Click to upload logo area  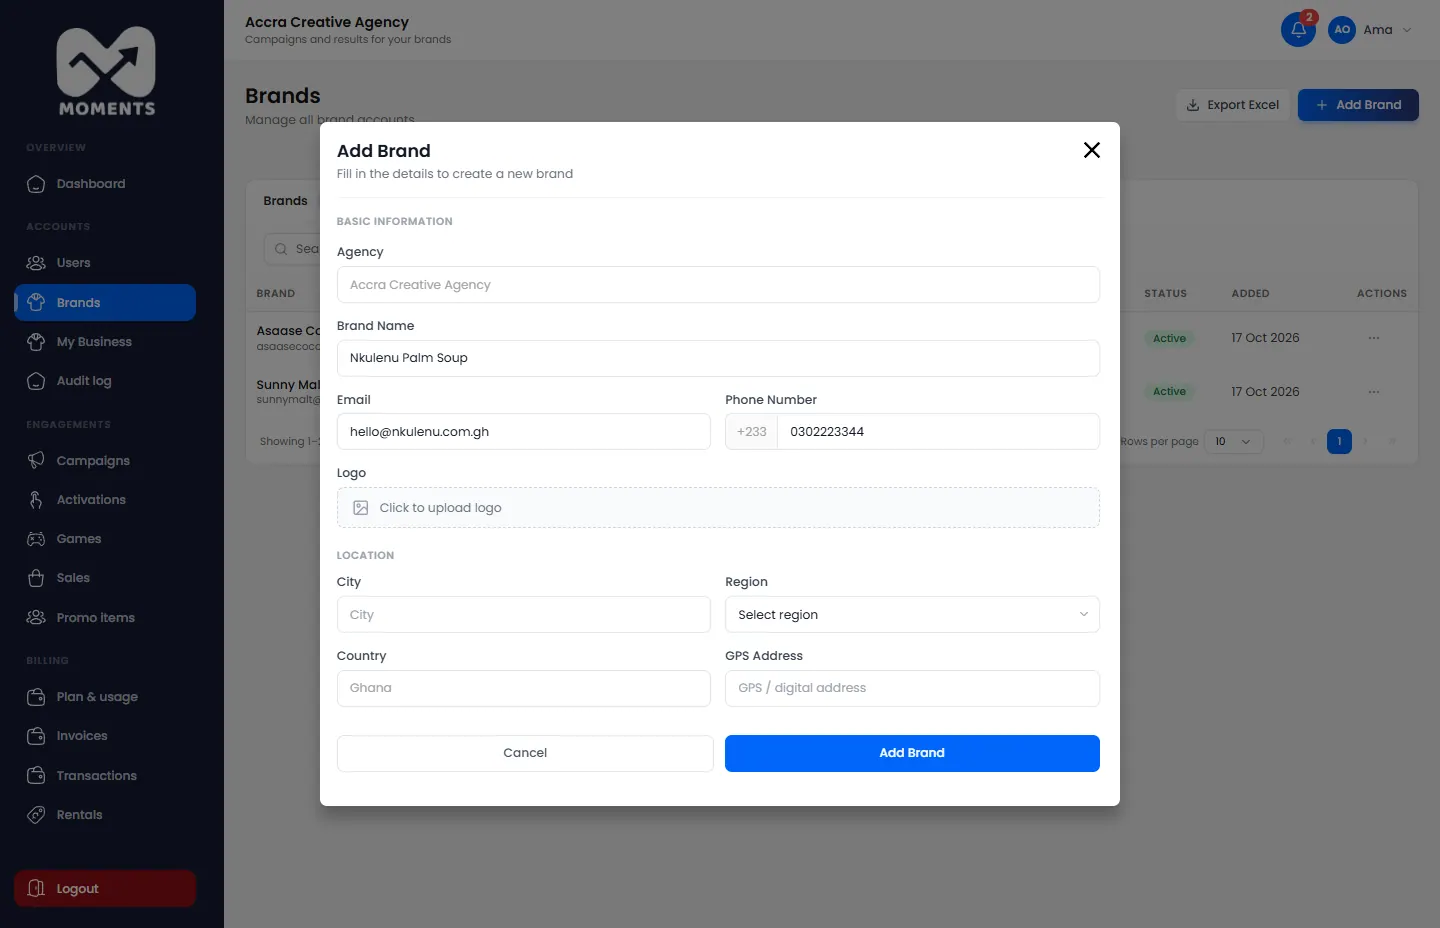718,508
